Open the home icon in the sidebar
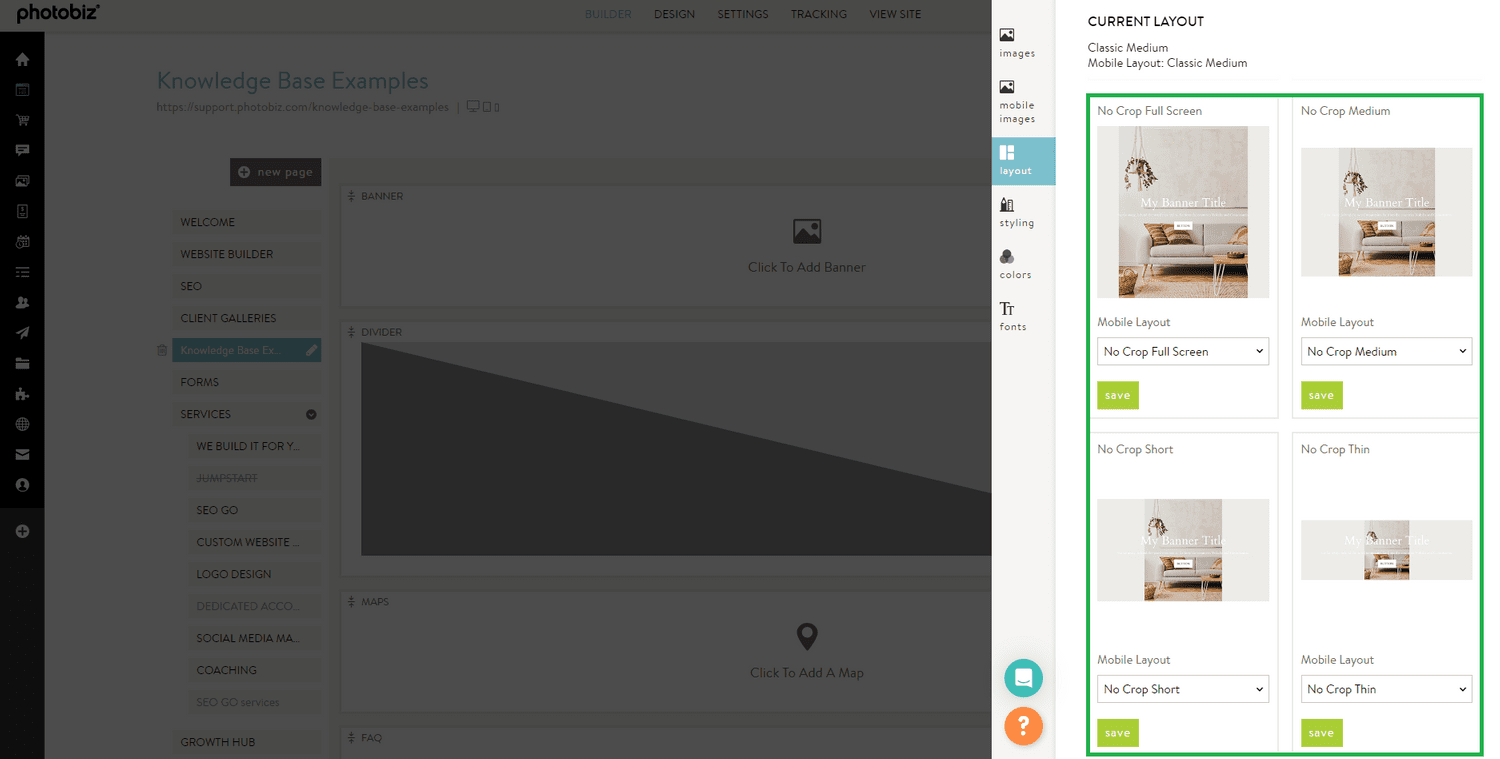1500x759 pixels. 22,60
